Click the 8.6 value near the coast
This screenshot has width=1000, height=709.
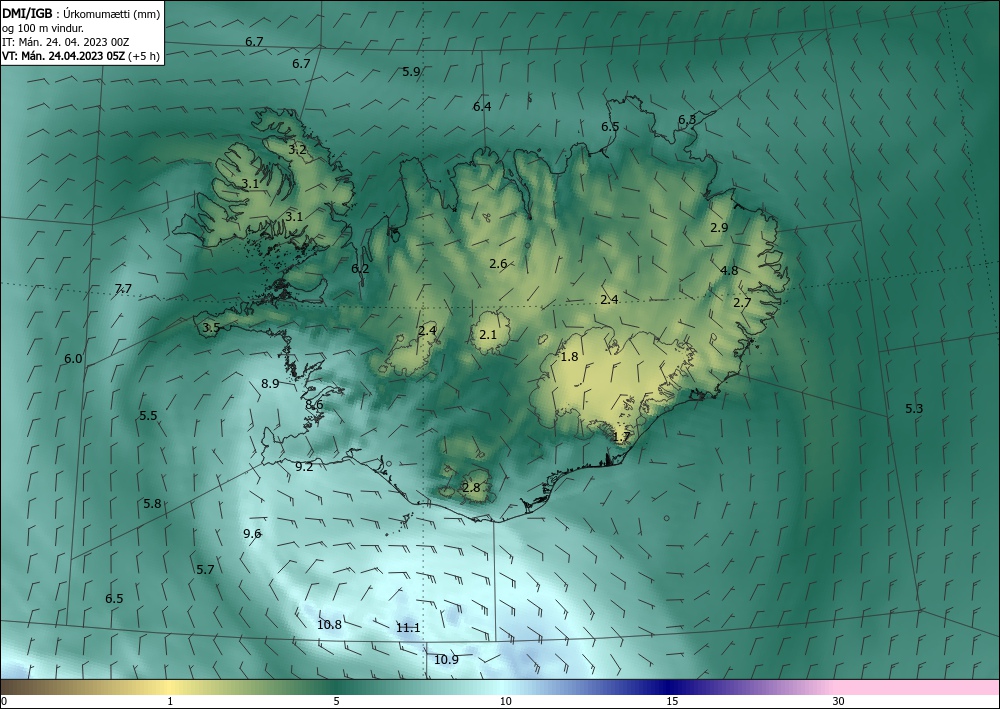tap(314, 405)
